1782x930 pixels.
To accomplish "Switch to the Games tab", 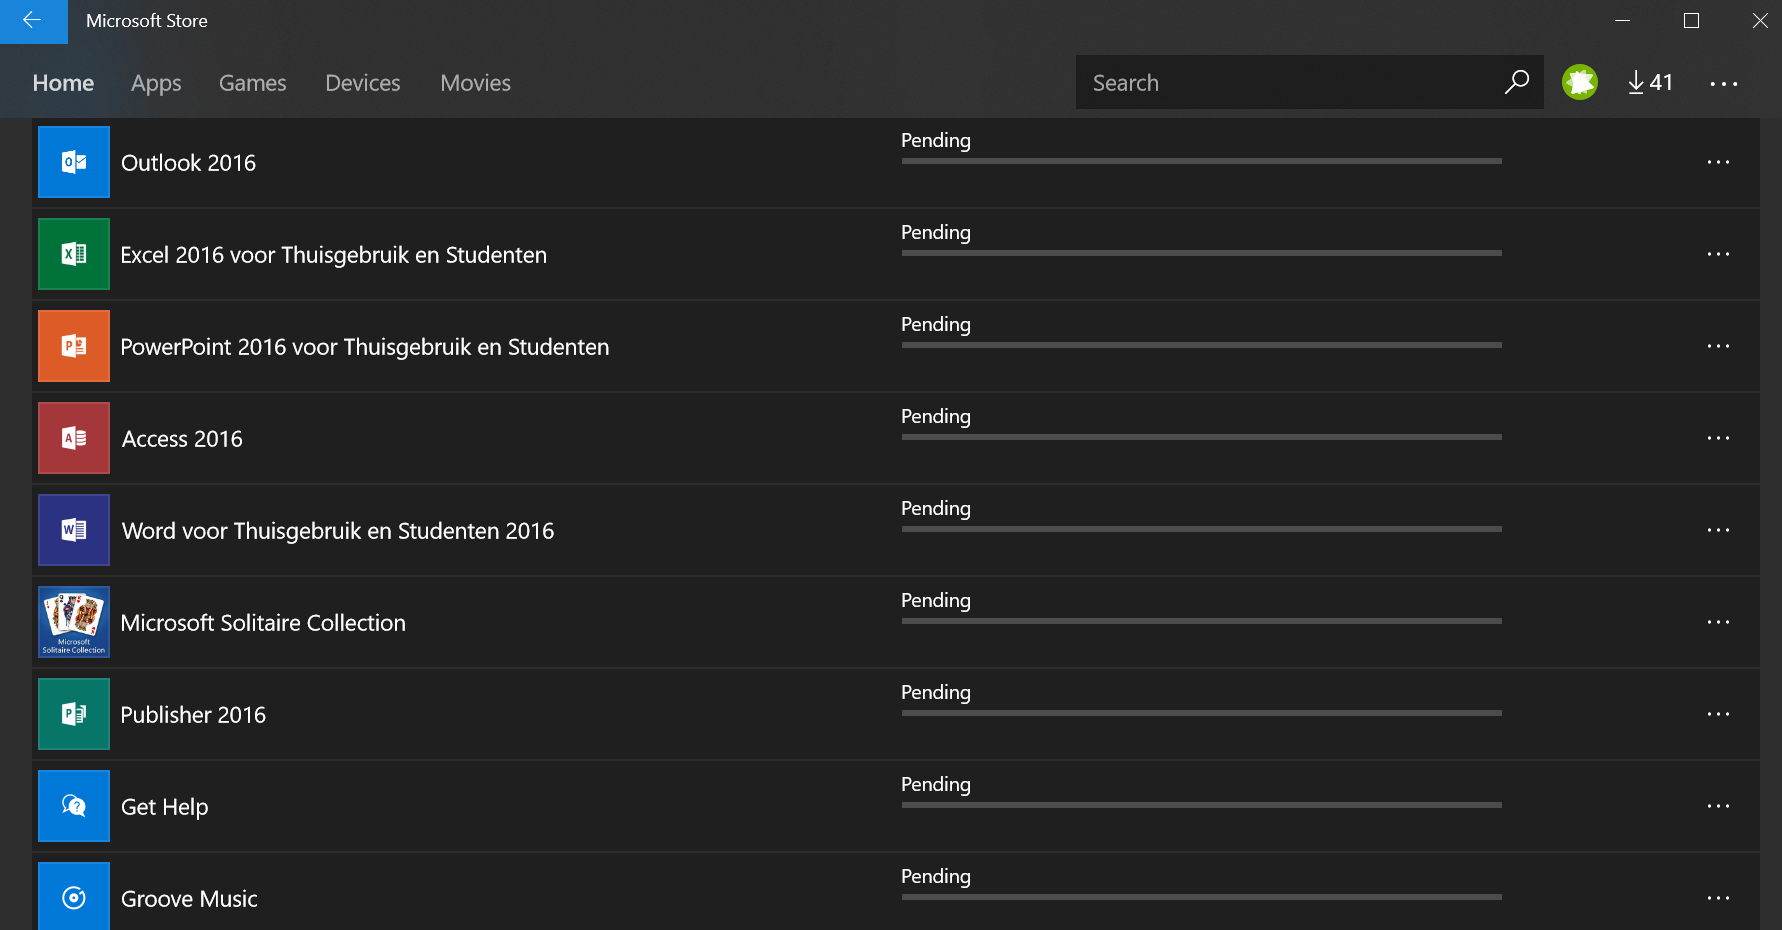I will click(x=253, y=83).
